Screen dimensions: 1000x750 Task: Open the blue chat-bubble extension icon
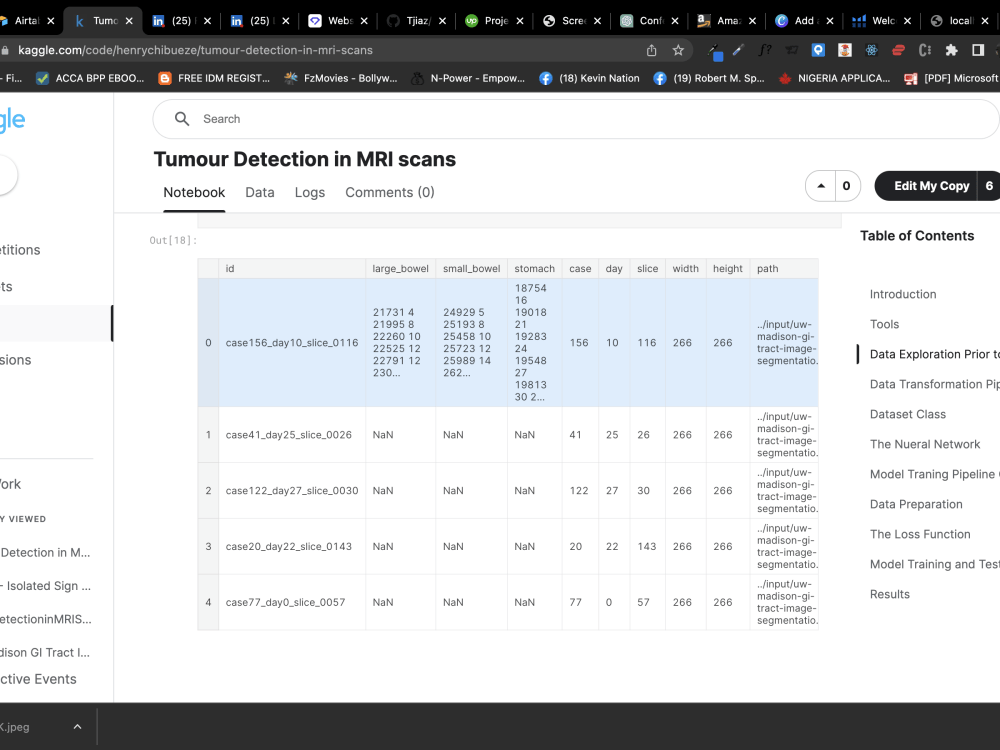[x=818, y=50]
